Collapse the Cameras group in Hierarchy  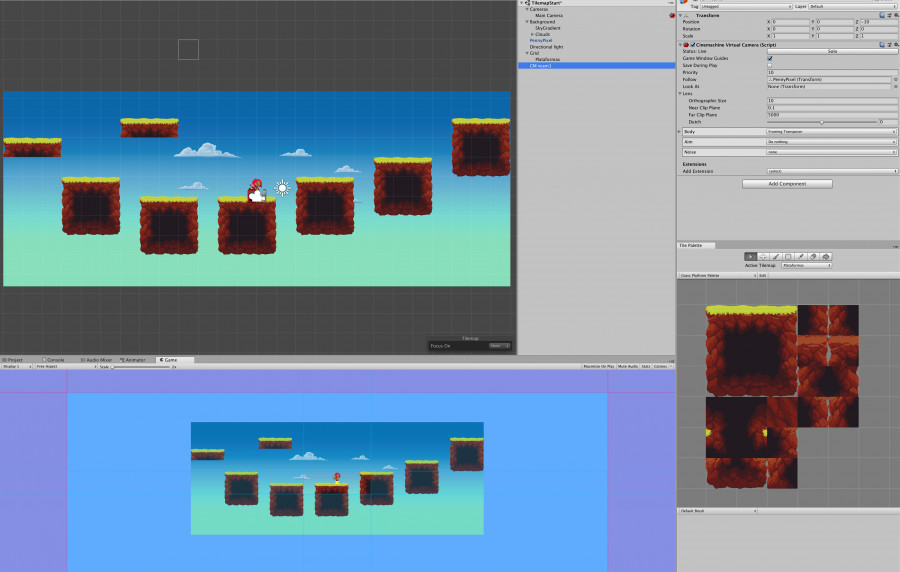pos(527,9)
